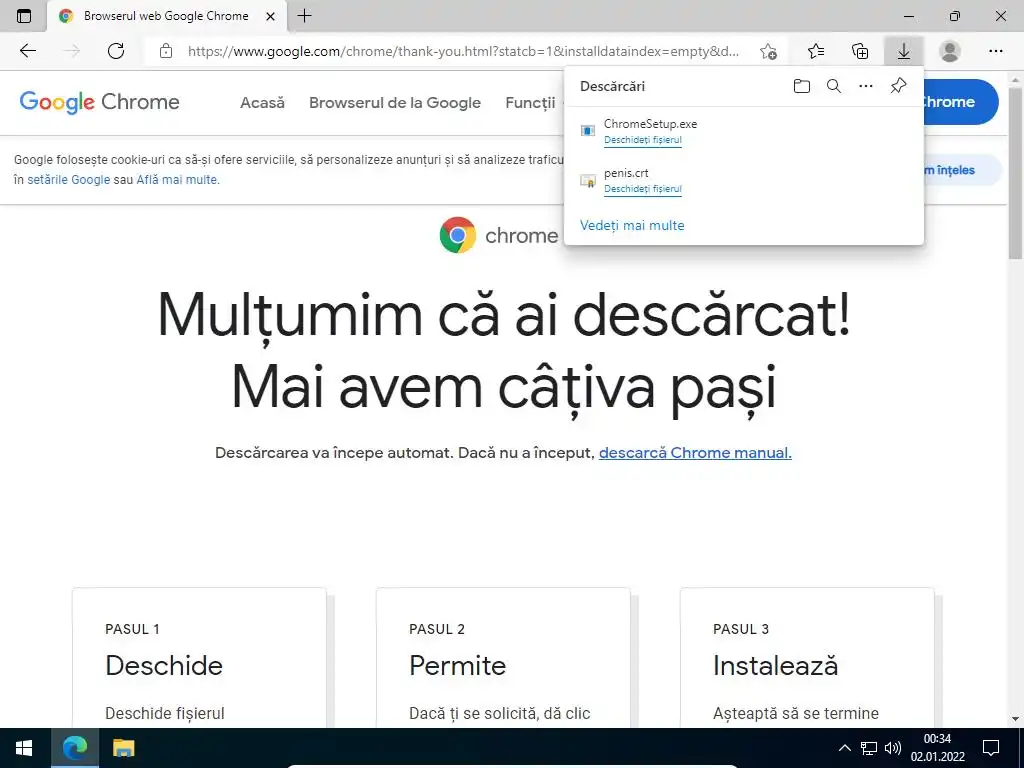Open more options in Descărcări panel
Image resolution: width=1024 pixels, height=768 pixels.
pos(866,86)
